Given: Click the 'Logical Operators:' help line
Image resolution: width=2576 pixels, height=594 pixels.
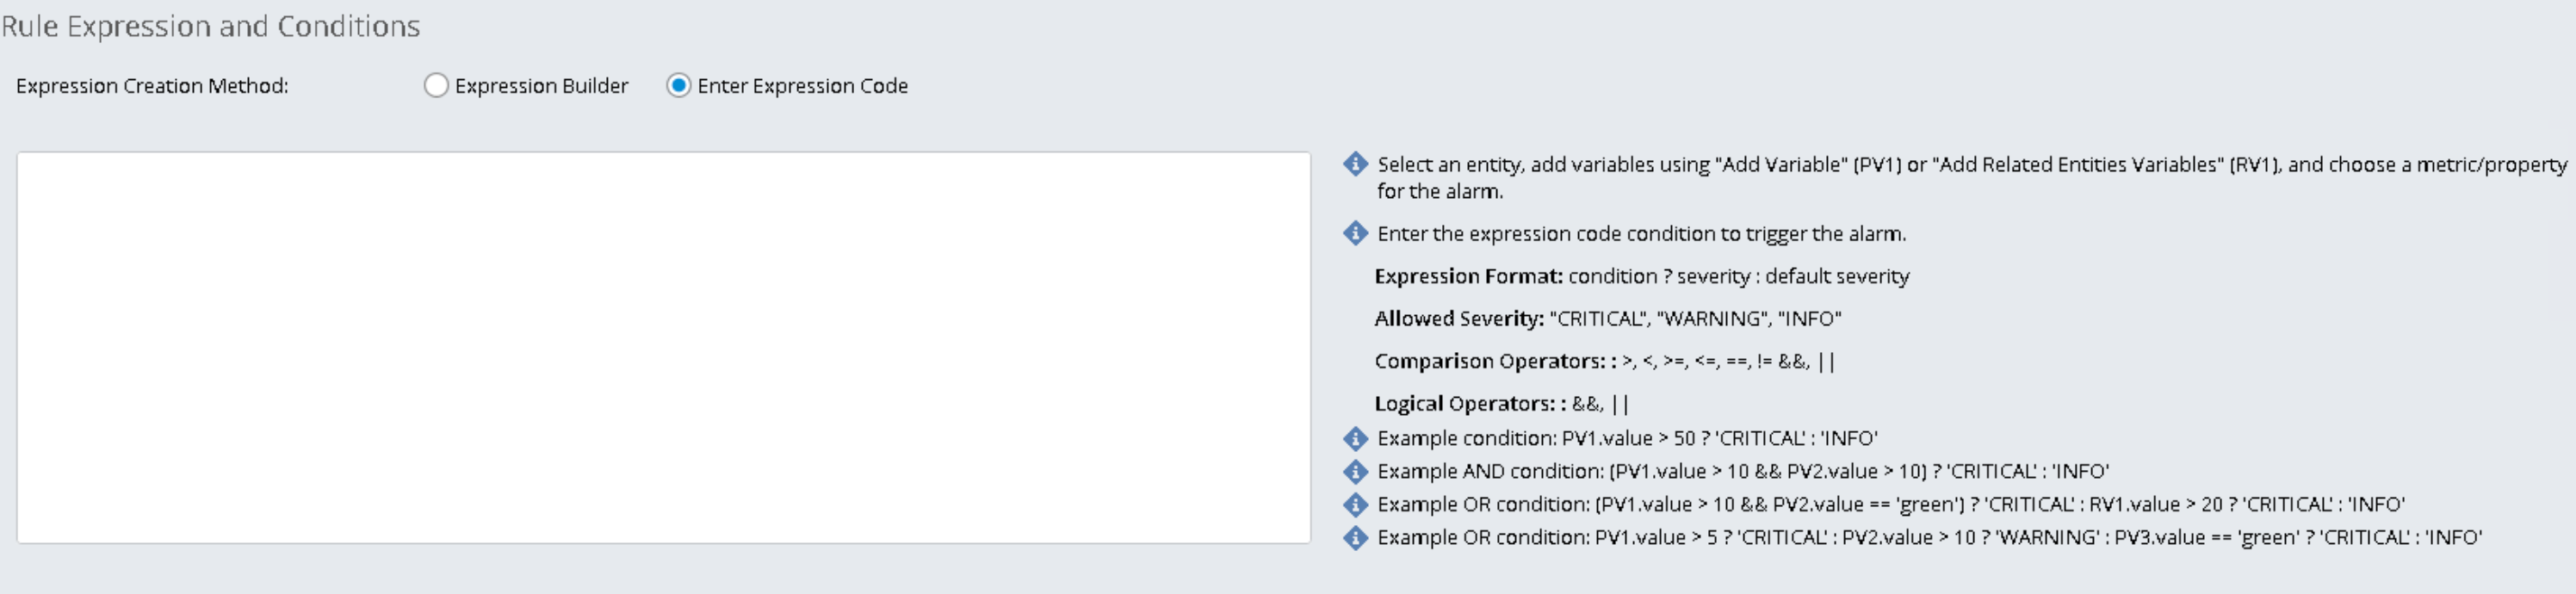Looking at the screenshot, I should [x=1501, y=404].
